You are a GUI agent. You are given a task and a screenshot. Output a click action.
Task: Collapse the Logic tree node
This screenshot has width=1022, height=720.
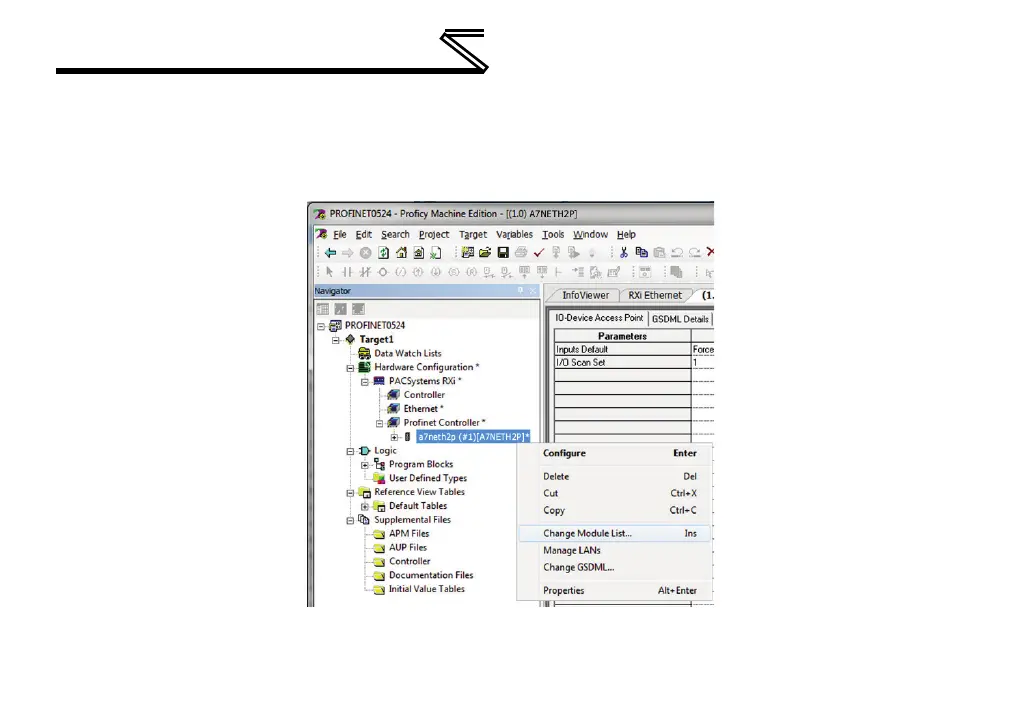(350, 451)
